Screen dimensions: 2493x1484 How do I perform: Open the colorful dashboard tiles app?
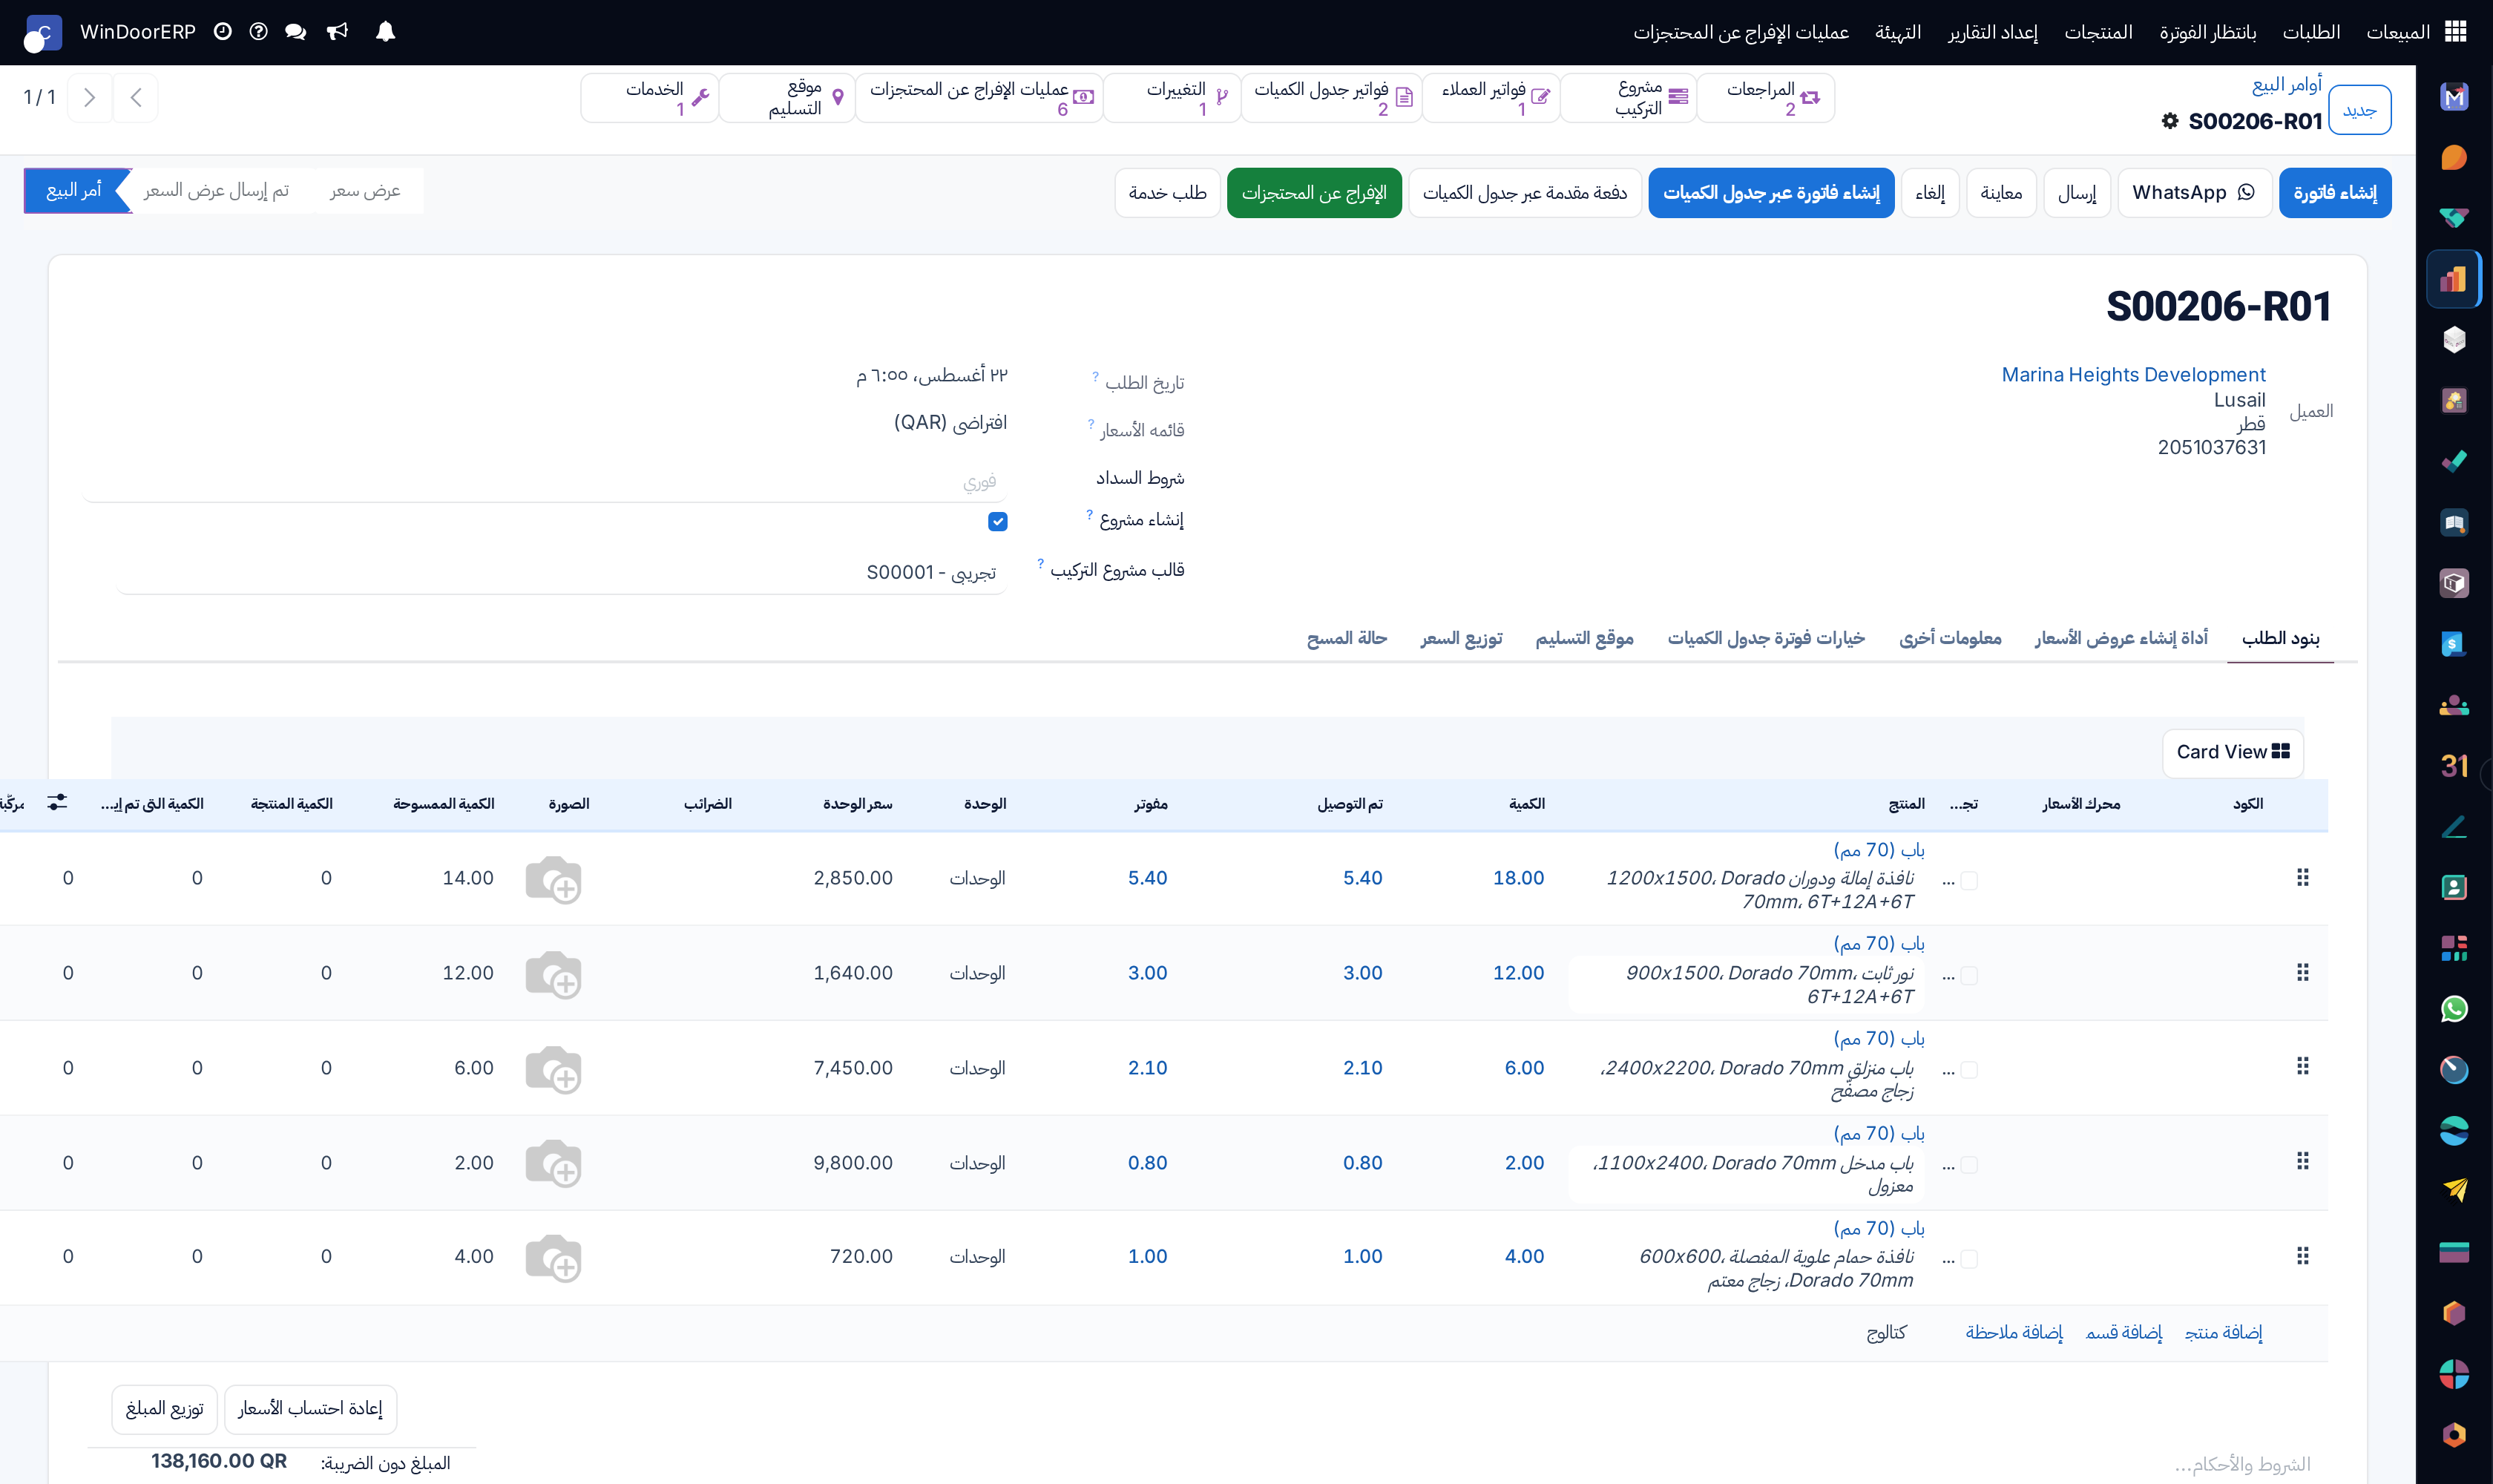(x=2454, y=948)
